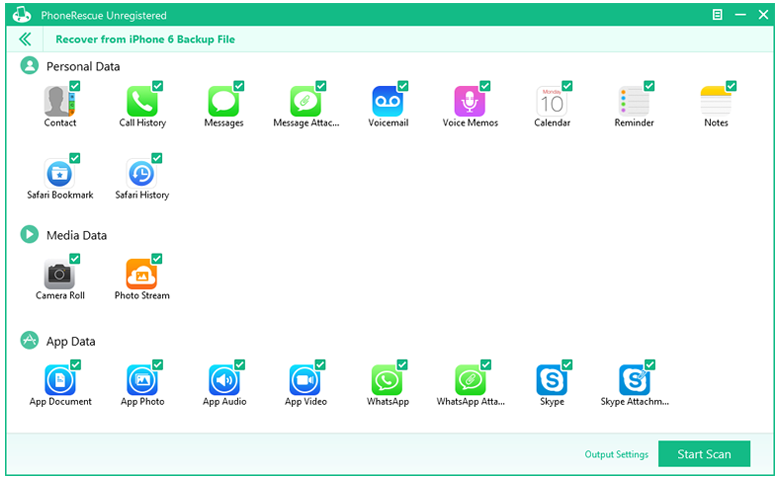Select the Call History icon
Image resolution: width=780 pixels, height=479 pixels.
[142, 102]
